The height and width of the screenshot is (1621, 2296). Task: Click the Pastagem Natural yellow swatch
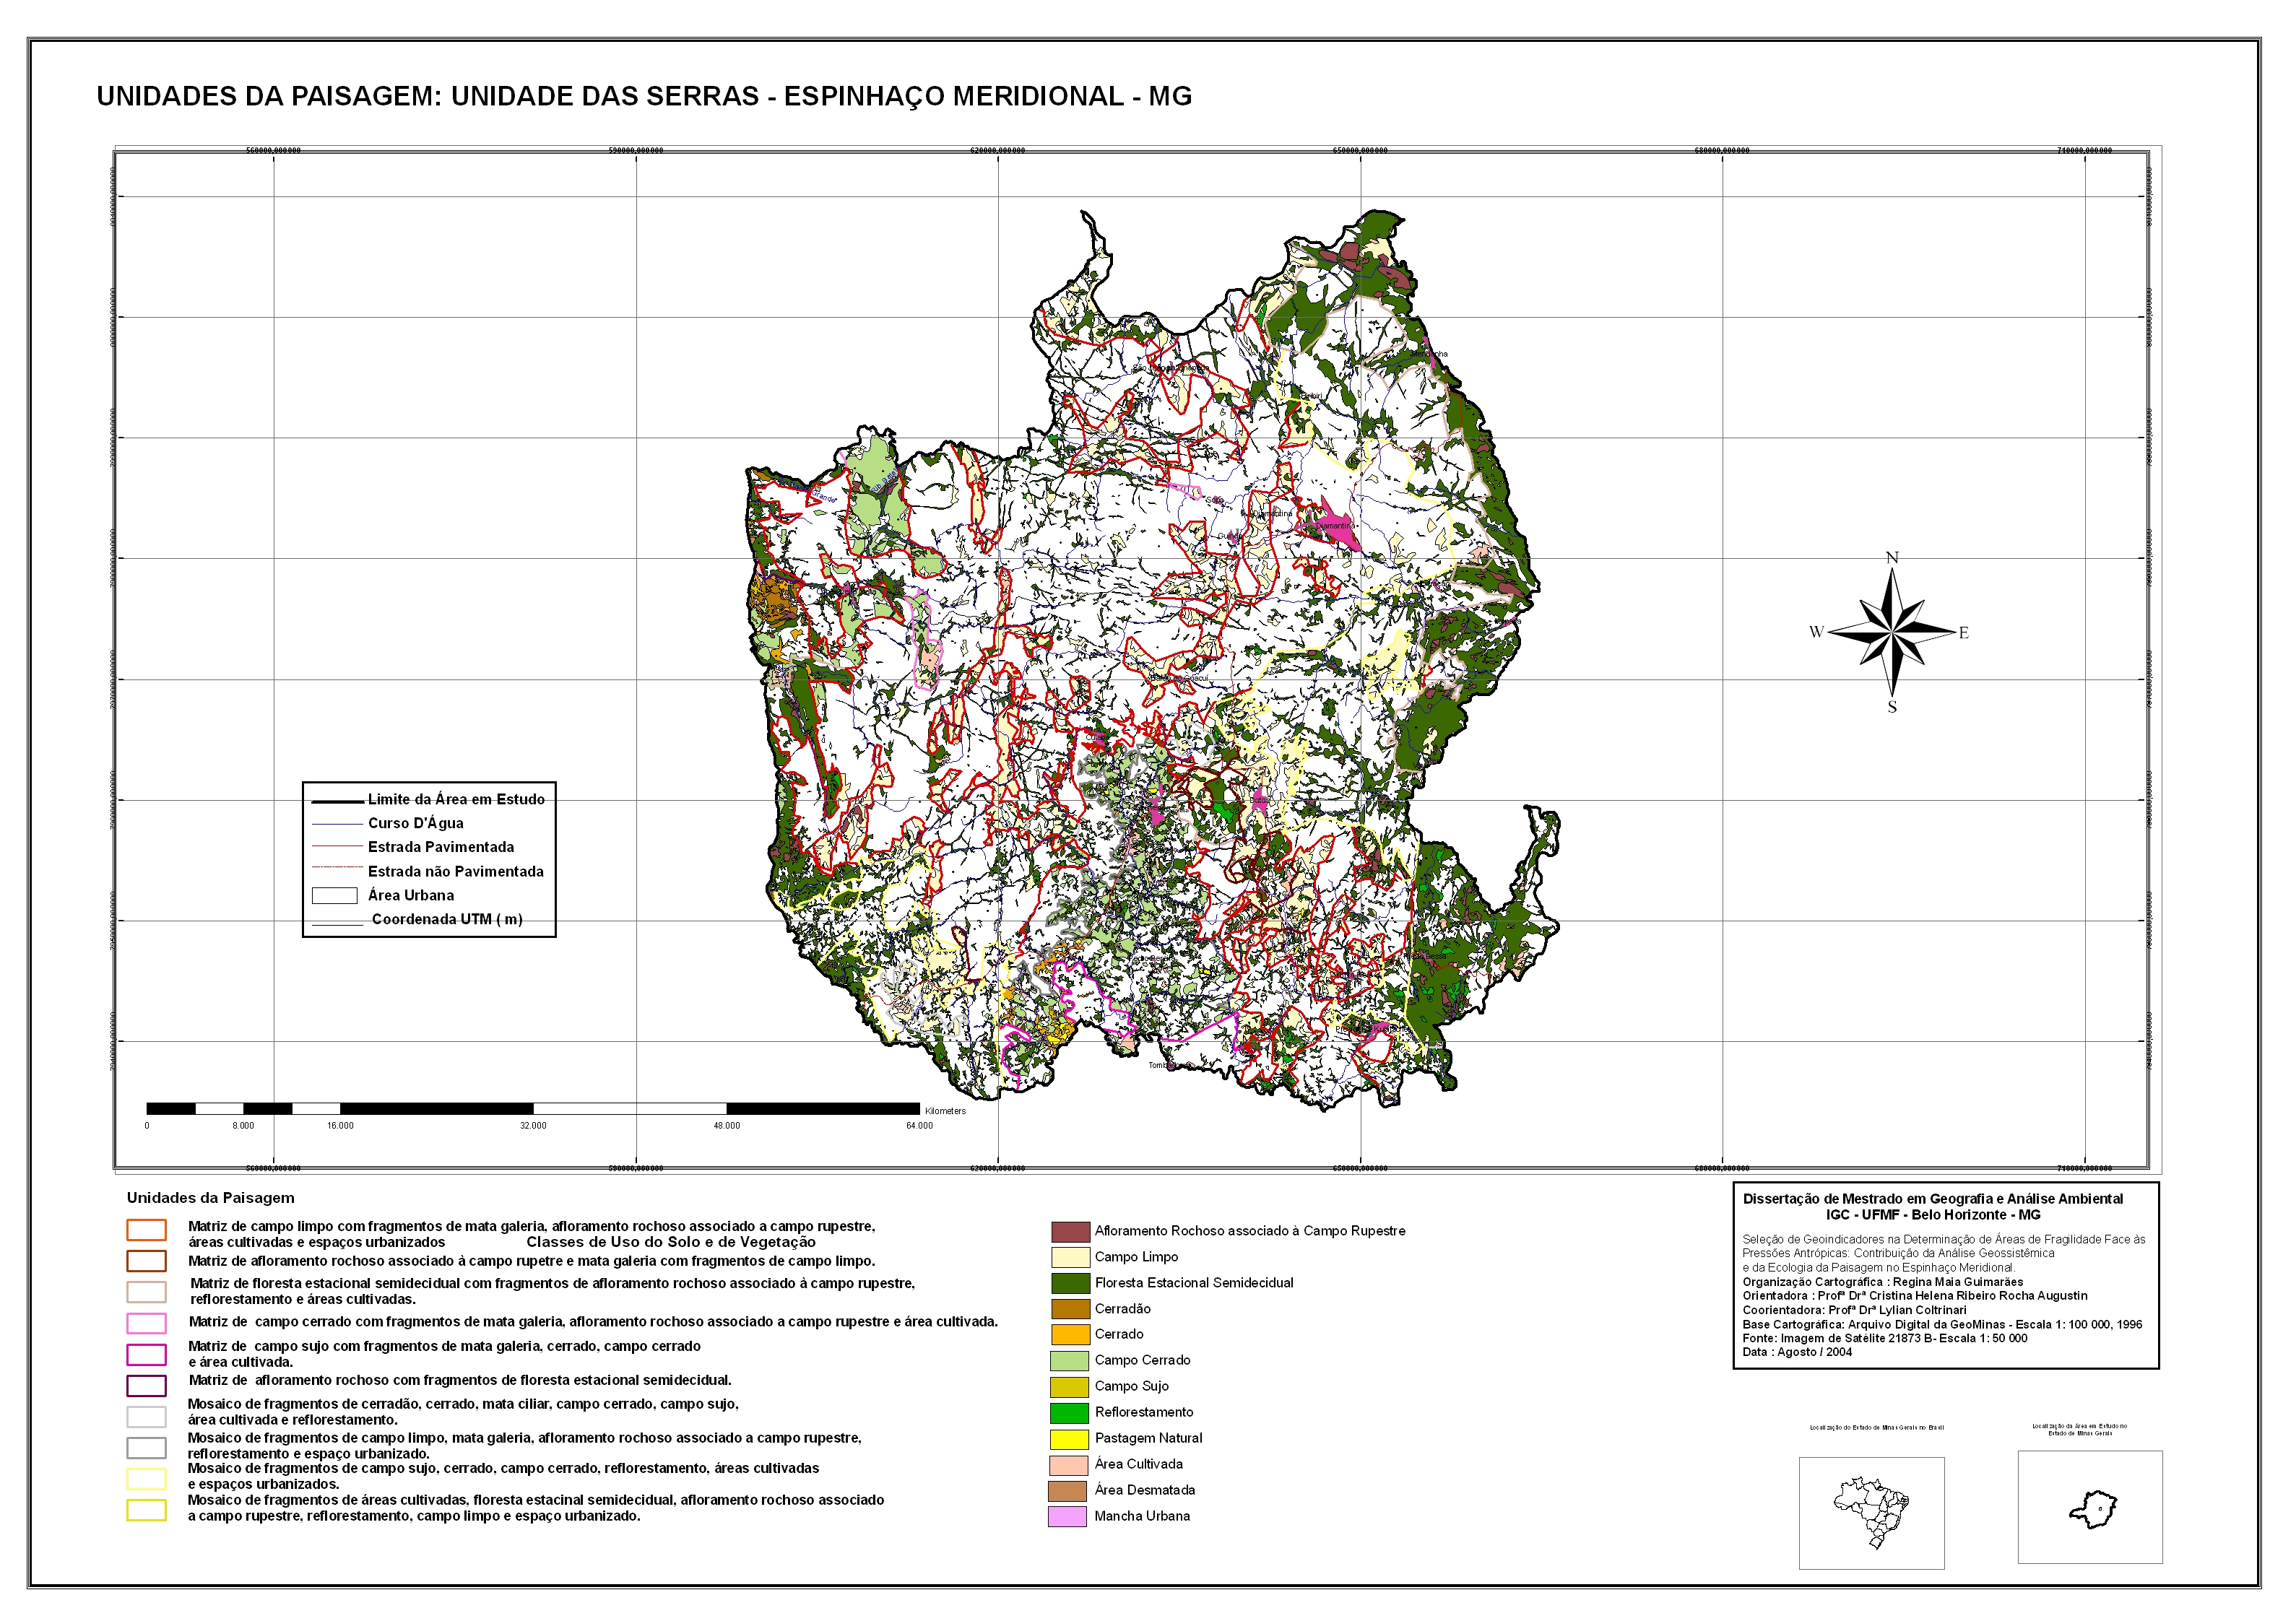tap(1069, 1439)
